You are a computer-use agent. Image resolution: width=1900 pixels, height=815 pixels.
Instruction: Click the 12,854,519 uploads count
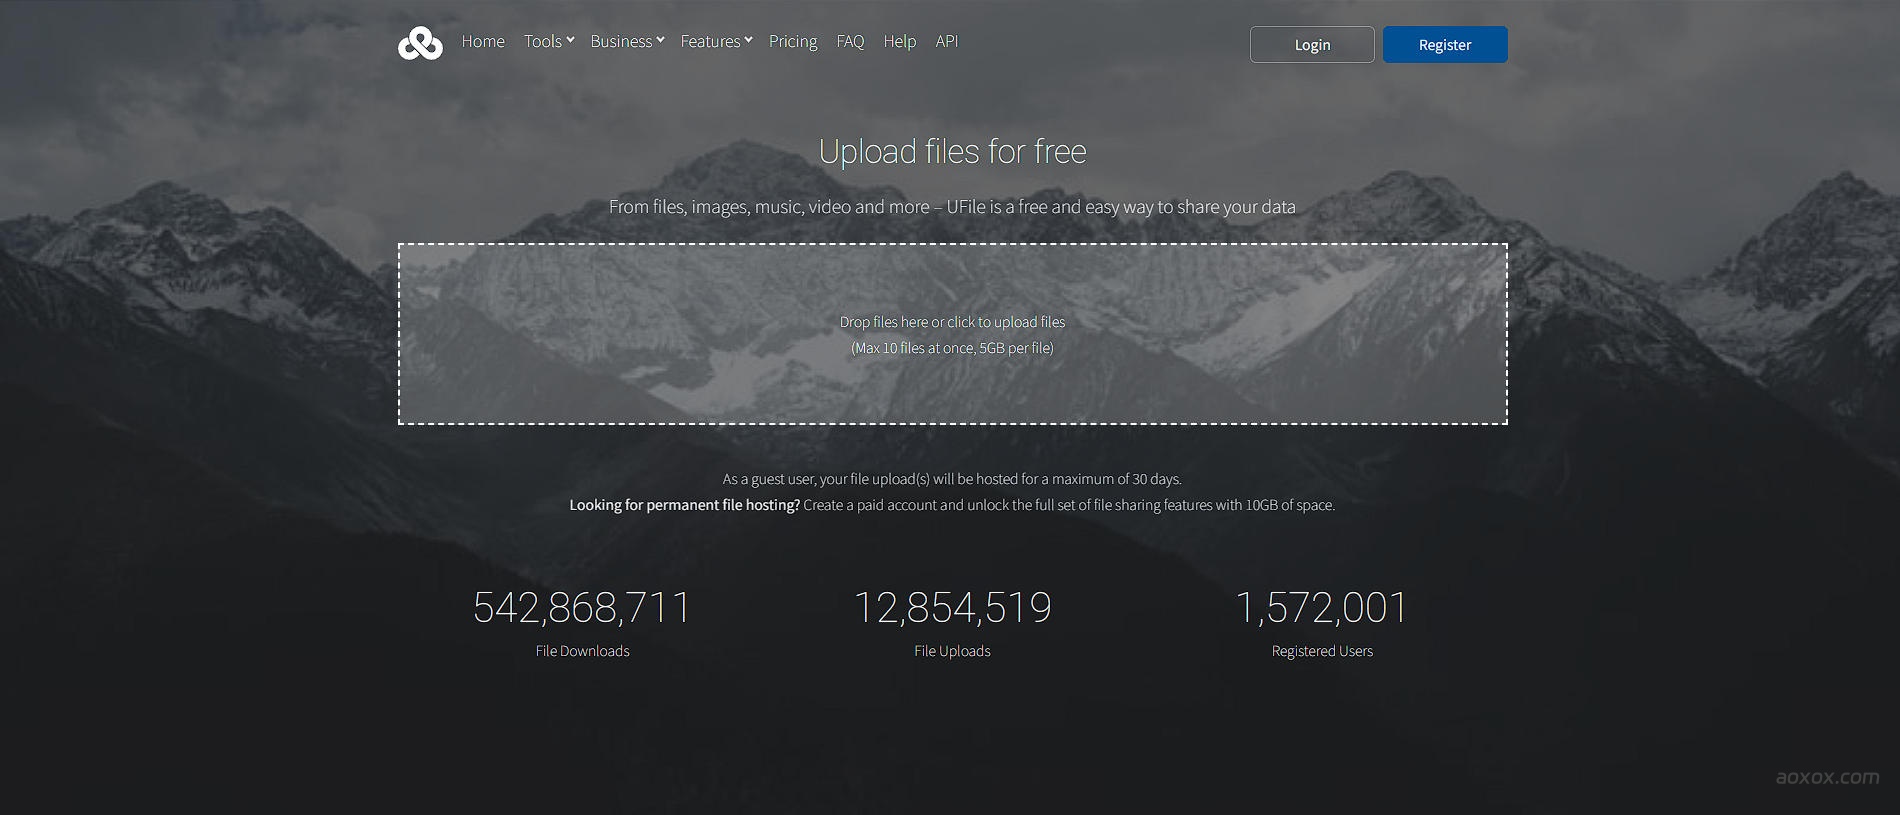coord(953,607)
